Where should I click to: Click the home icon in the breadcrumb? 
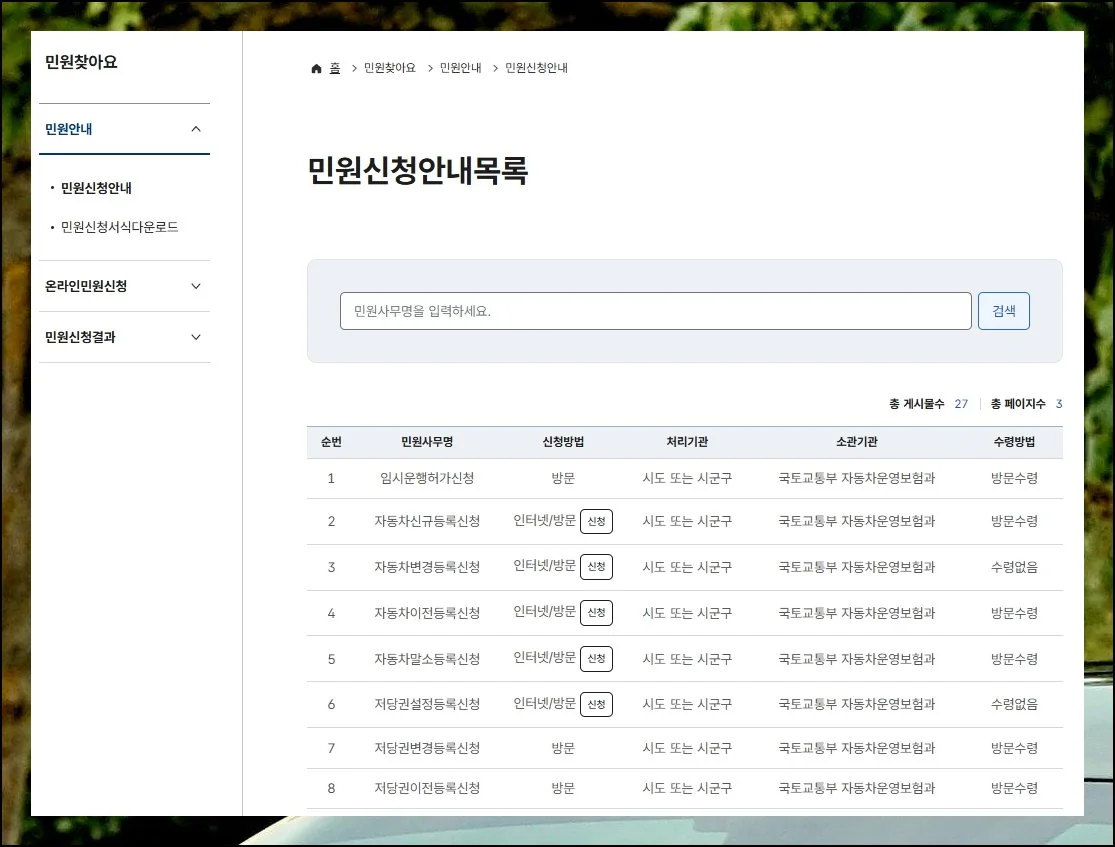[315, 67]
